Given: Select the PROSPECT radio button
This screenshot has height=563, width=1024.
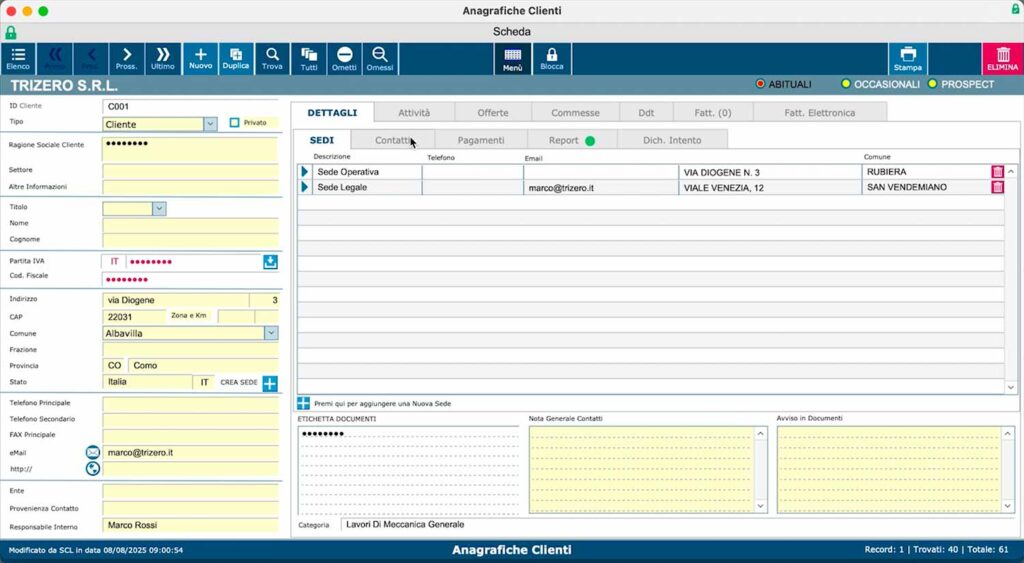Looking at the screenshot, I should [933, 84].
